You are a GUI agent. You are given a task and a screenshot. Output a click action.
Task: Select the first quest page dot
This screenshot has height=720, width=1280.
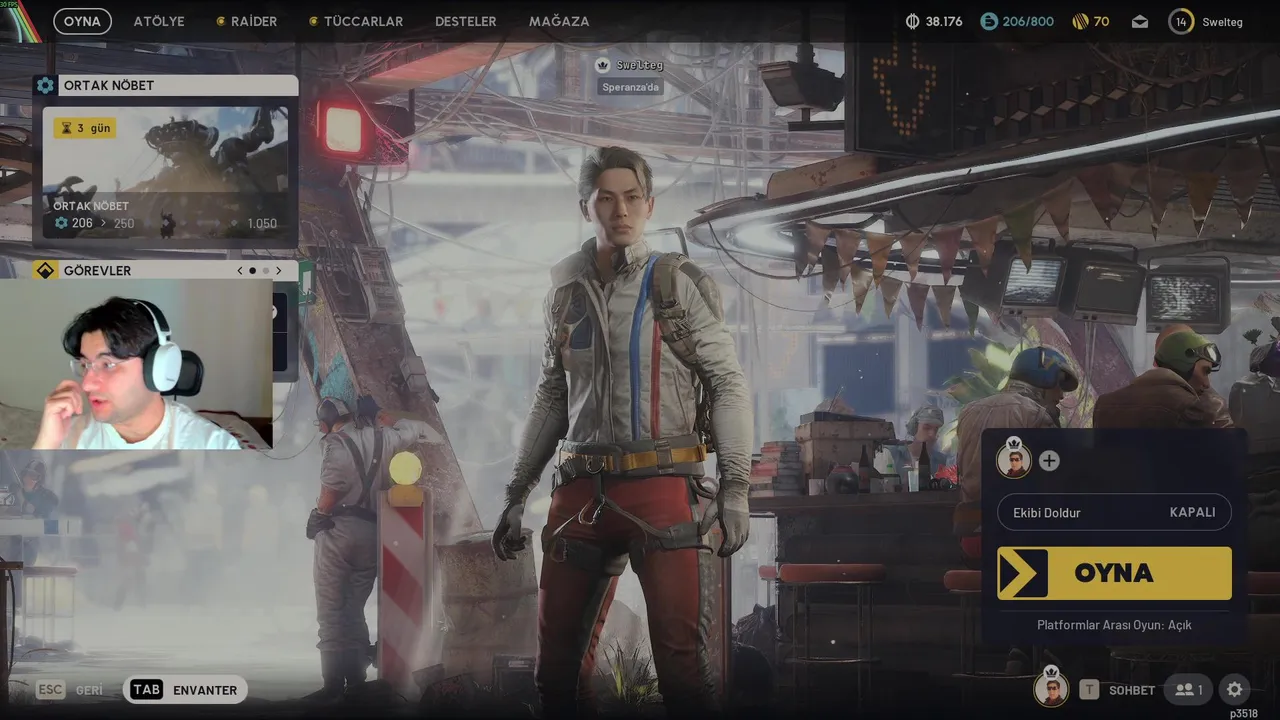[253, 270]
